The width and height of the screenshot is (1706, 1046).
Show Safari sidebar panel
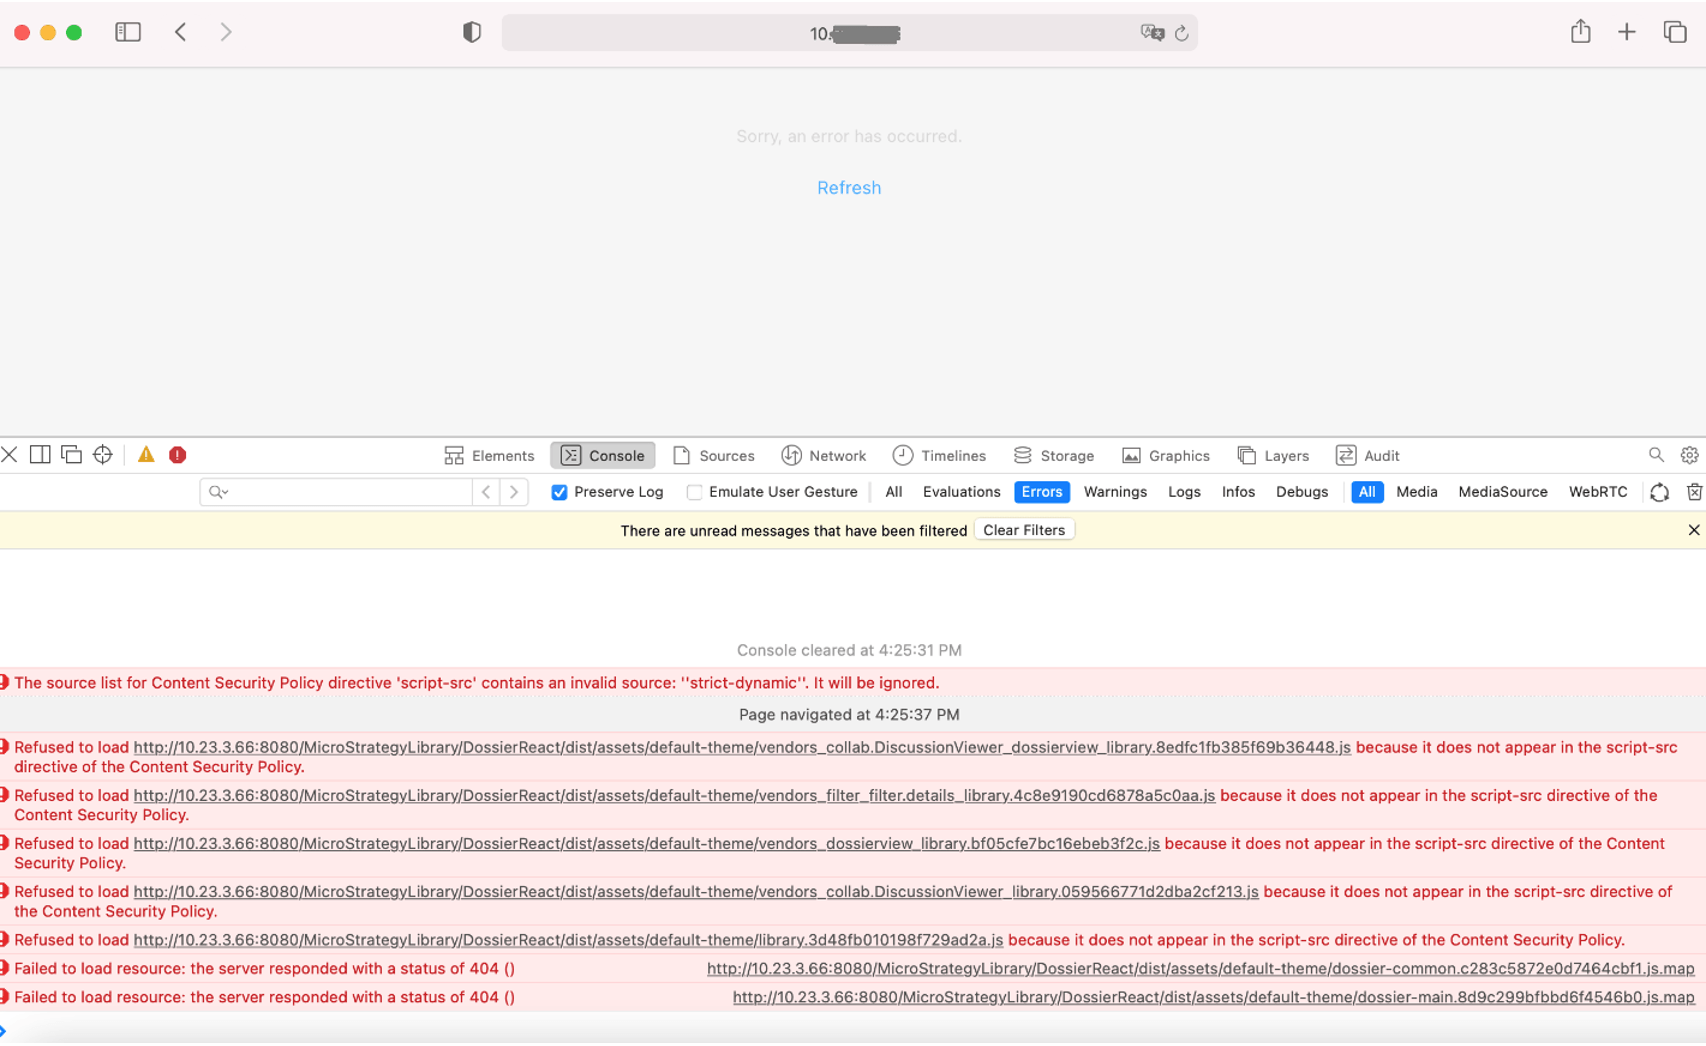point(128,33)
